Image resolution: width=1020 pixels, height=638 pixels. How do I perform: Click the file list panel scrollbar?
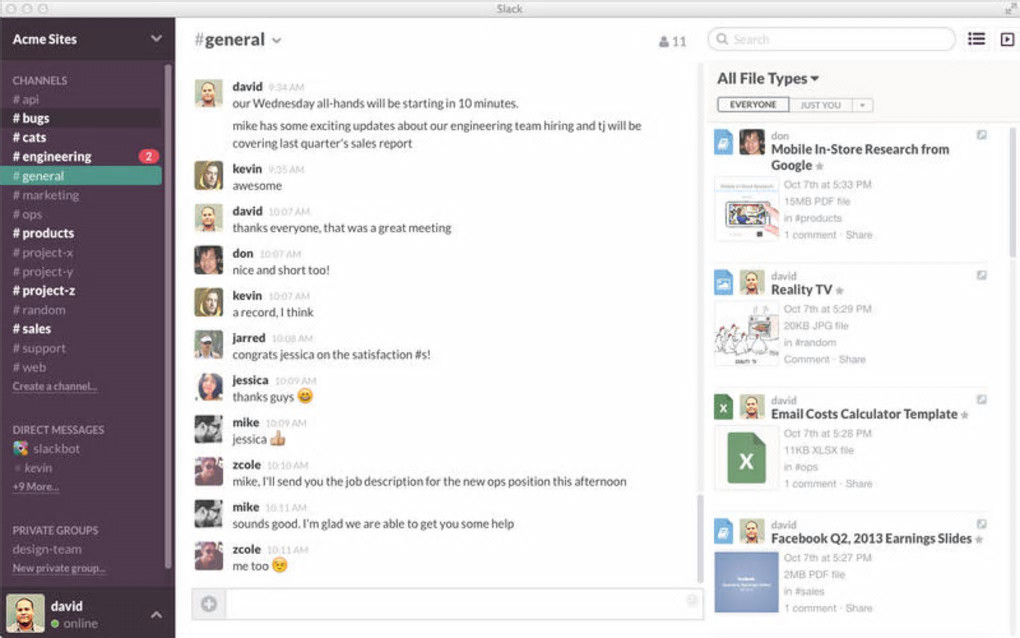(1012, 193)
